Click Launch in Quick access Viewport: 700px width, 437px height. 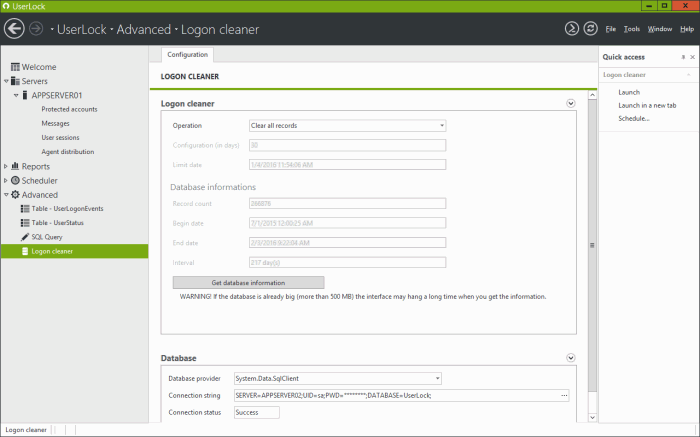tap(629, 92)
